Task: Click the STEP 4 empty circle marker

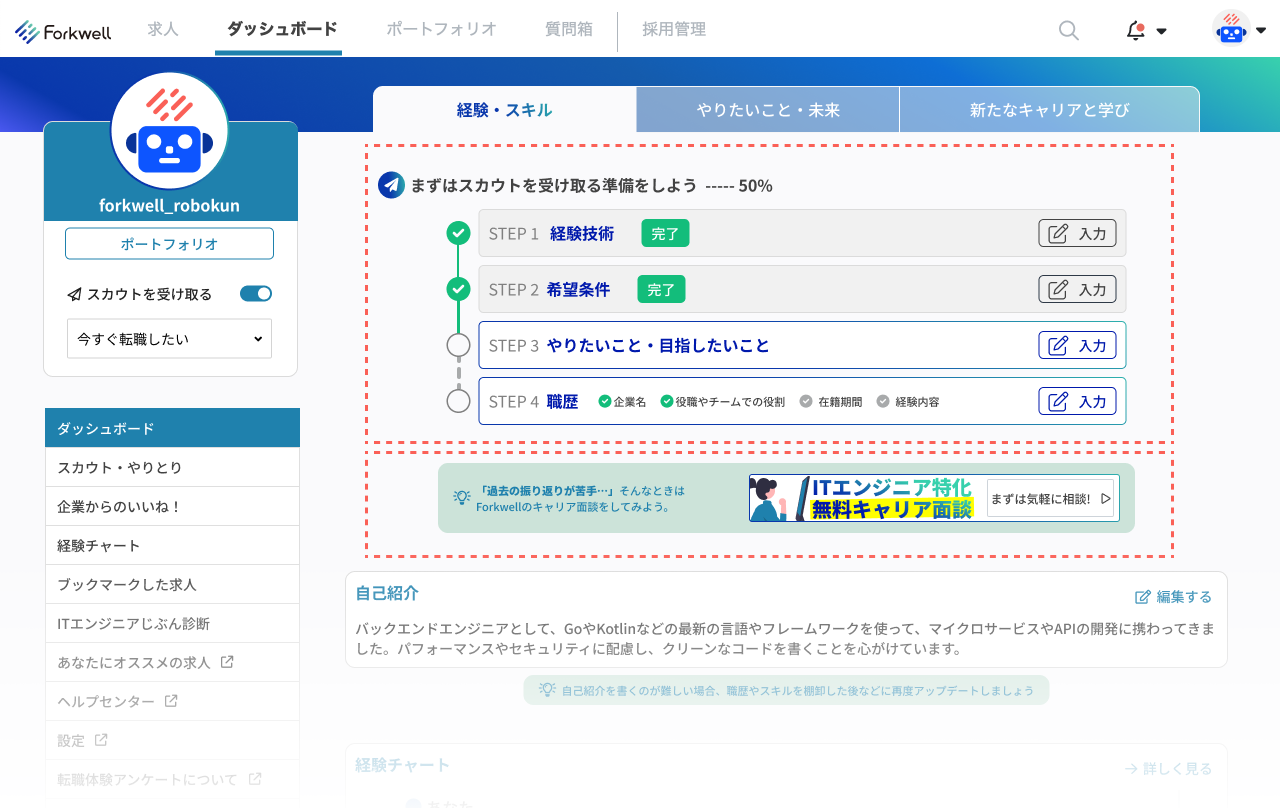Action: [458, 401]
